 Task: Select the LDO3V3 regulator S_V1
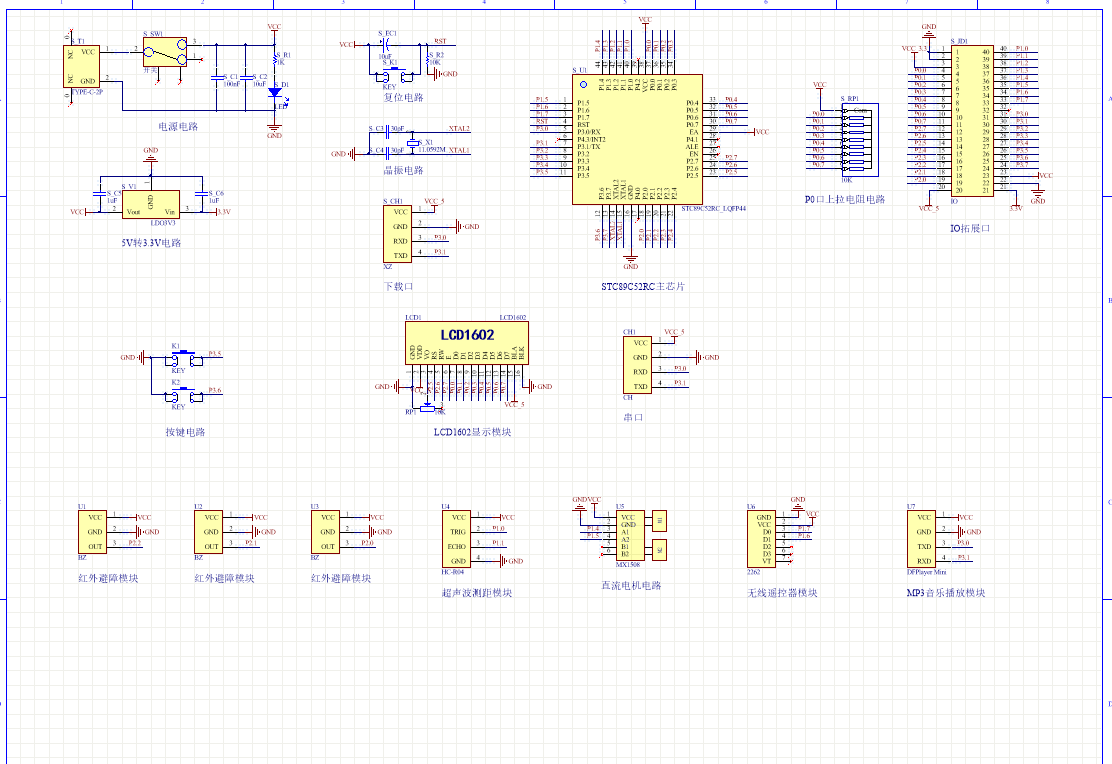(150, 205)
